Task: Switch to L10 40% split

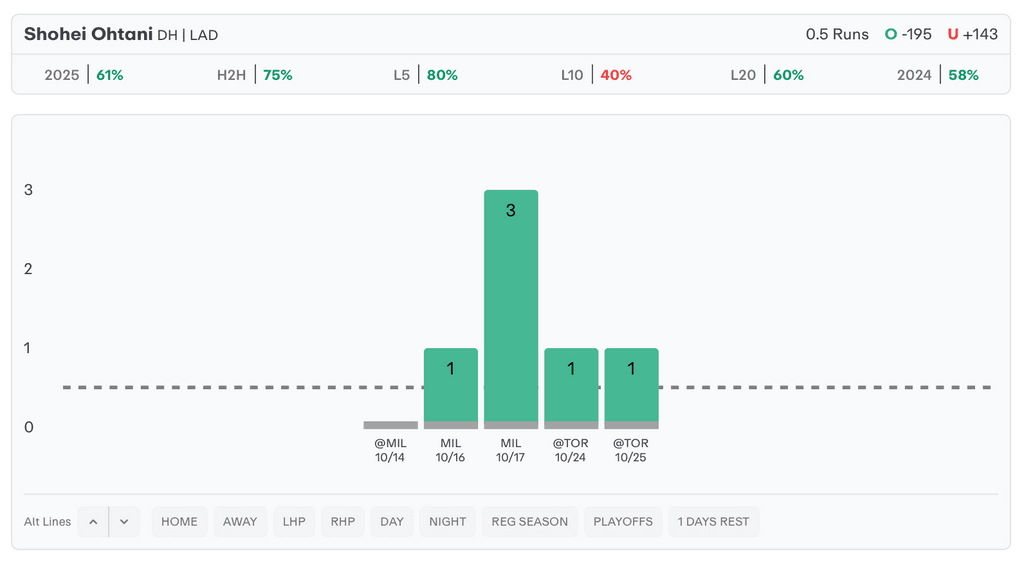Action: coord(596,75)
